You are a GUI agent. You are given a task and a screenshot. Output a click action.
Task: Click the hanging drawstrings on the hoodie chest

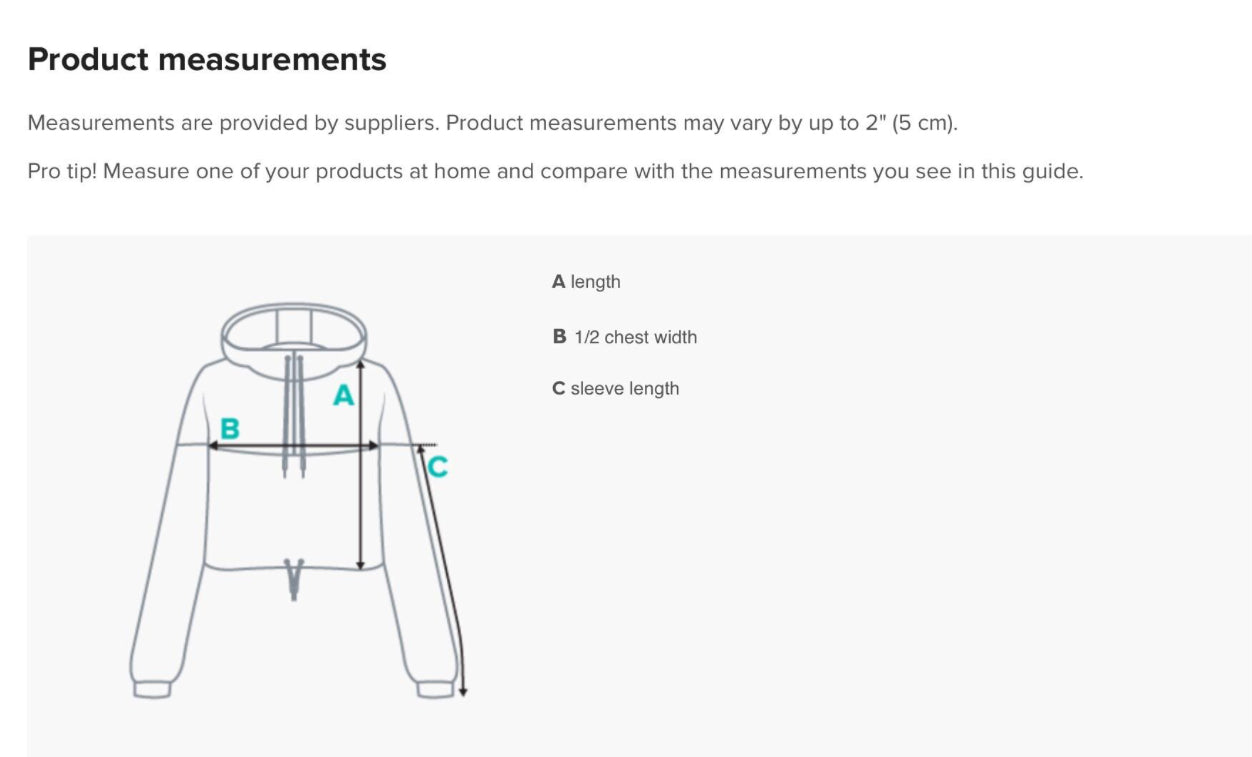coord(294,414)
